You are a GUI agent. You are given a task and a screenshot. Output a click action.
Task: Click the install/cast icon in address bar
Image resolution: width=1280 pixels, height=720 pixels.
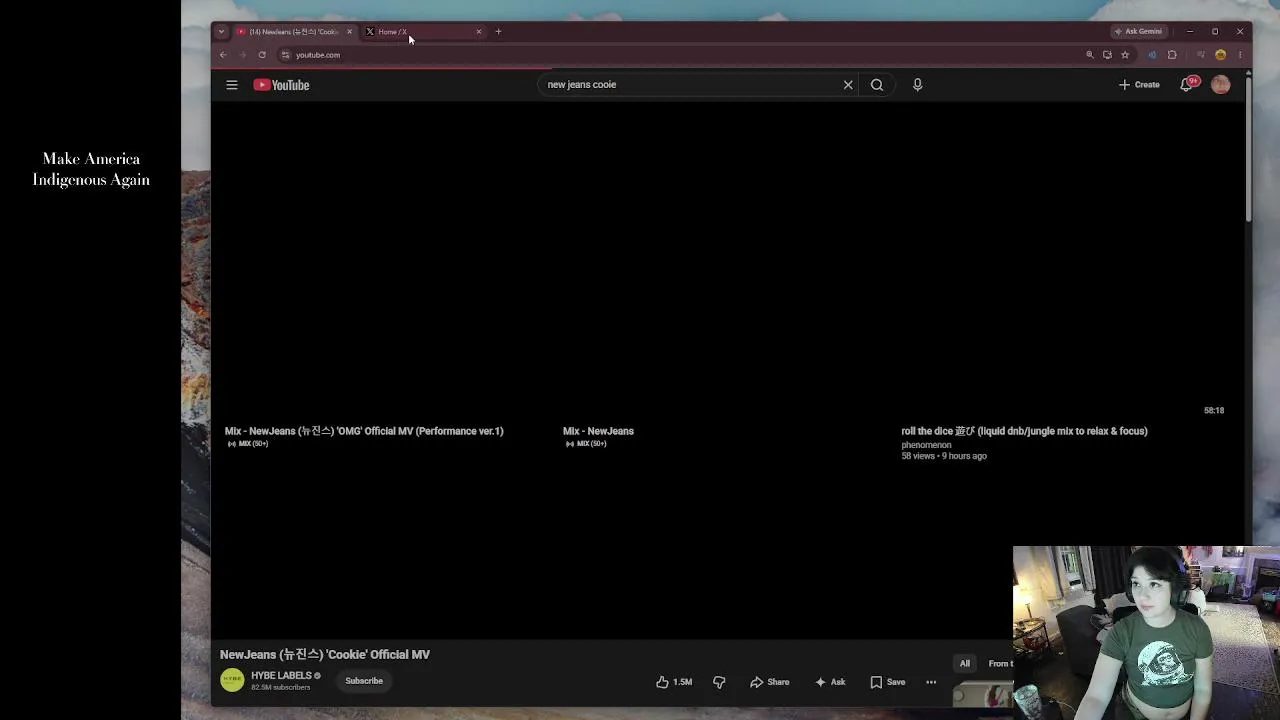(1107, 55)
